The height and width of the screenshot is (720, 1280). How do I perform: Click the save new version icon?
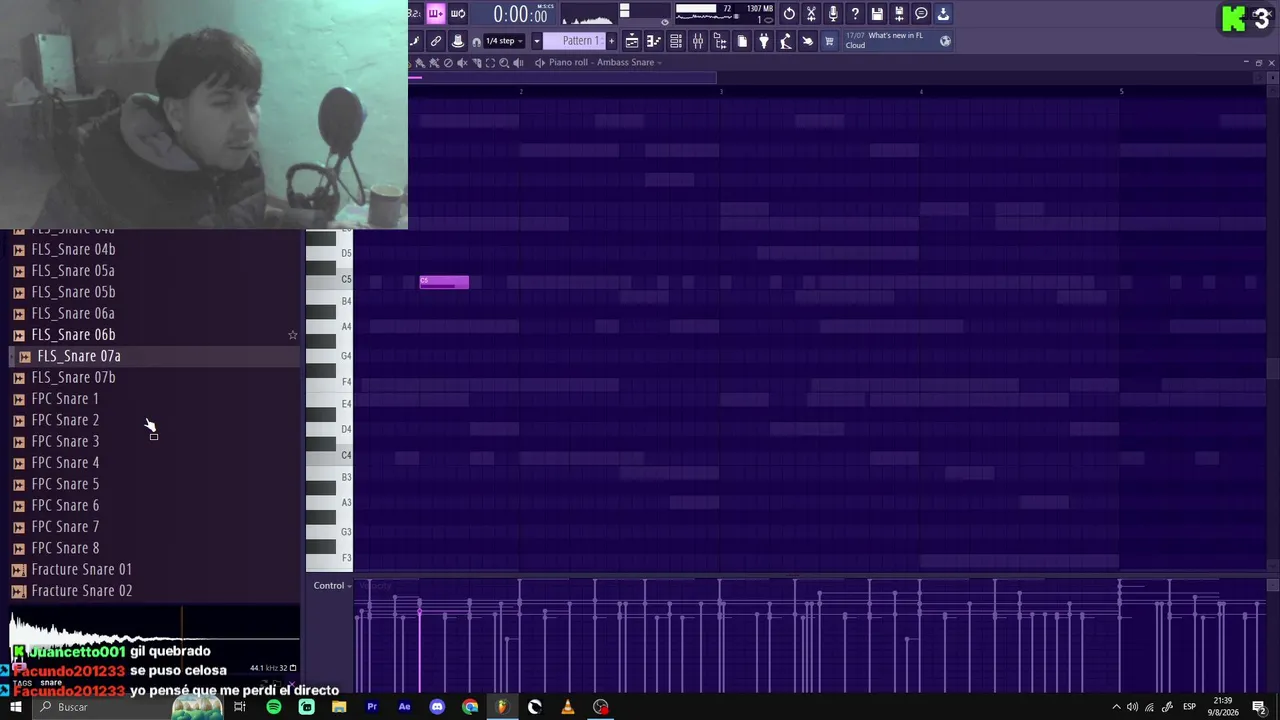(x=899, y=14)
